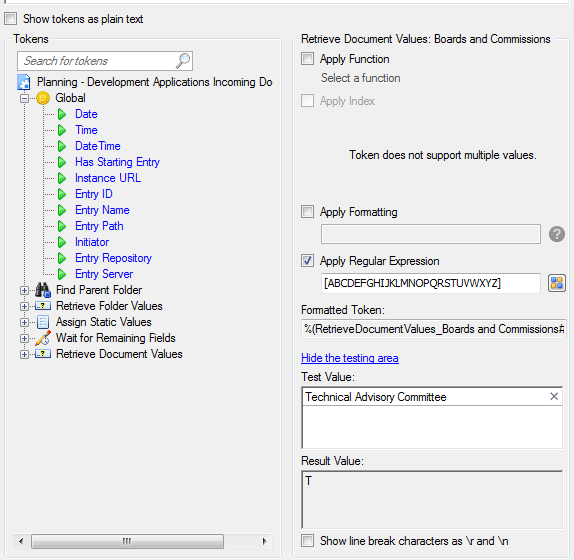This screenshot has height=560, width=574.
Task: Click Hide the testing area link
Action: click(350, 358)
